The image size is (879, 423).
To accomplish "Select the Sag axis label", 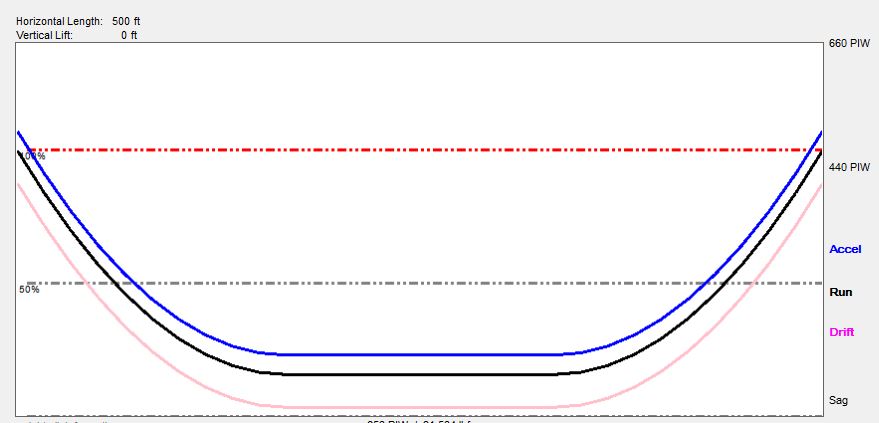I will (x=839, y=400).
